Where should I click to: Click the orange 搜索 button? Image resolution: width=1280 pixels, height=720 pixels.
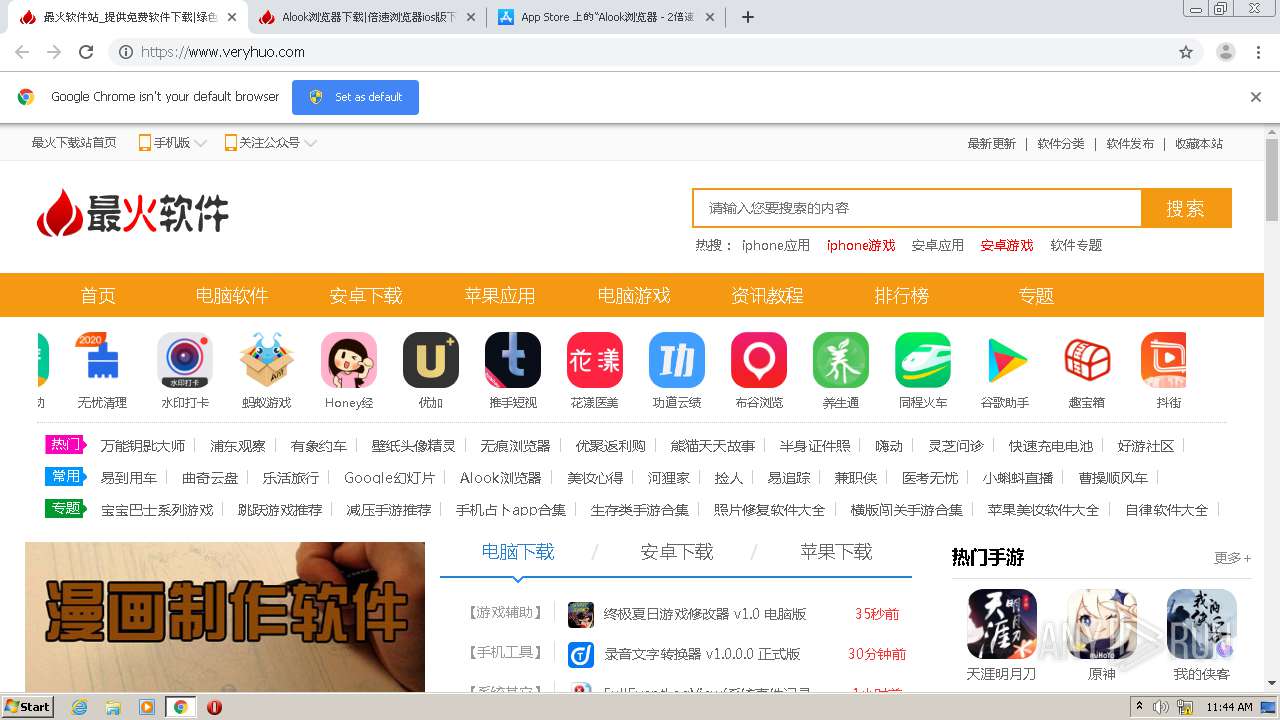point(1186,208)
